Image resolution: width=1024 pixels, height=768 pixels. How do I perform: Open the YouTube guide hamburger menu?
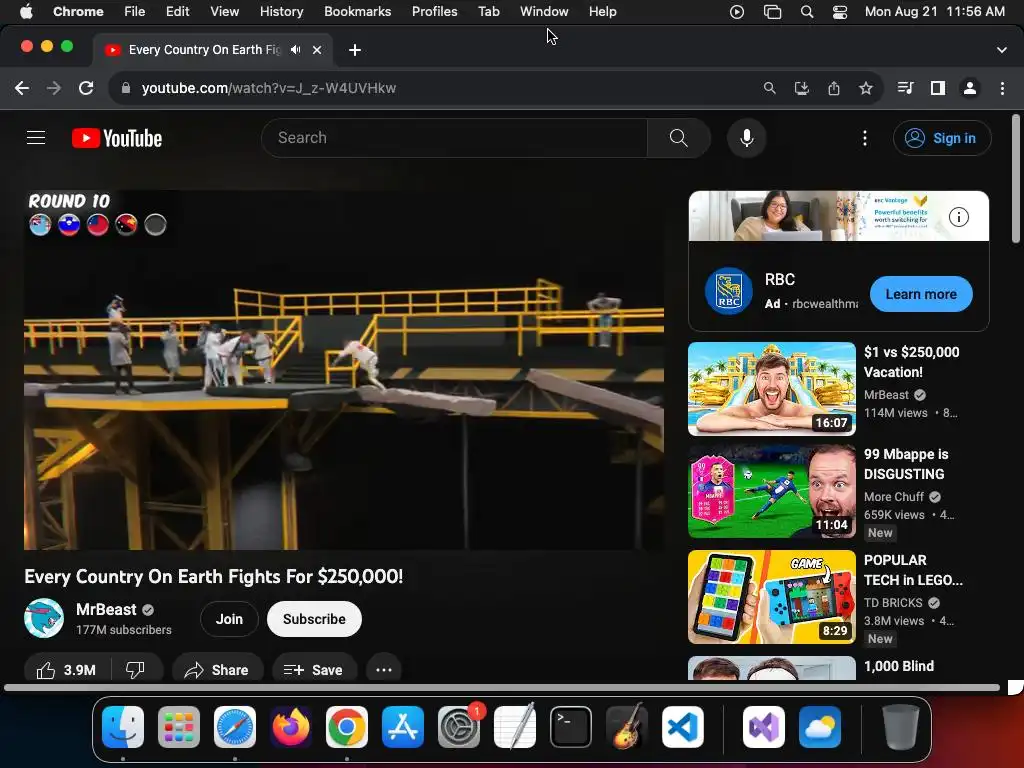pyautogui.click(x=36, y=138)
